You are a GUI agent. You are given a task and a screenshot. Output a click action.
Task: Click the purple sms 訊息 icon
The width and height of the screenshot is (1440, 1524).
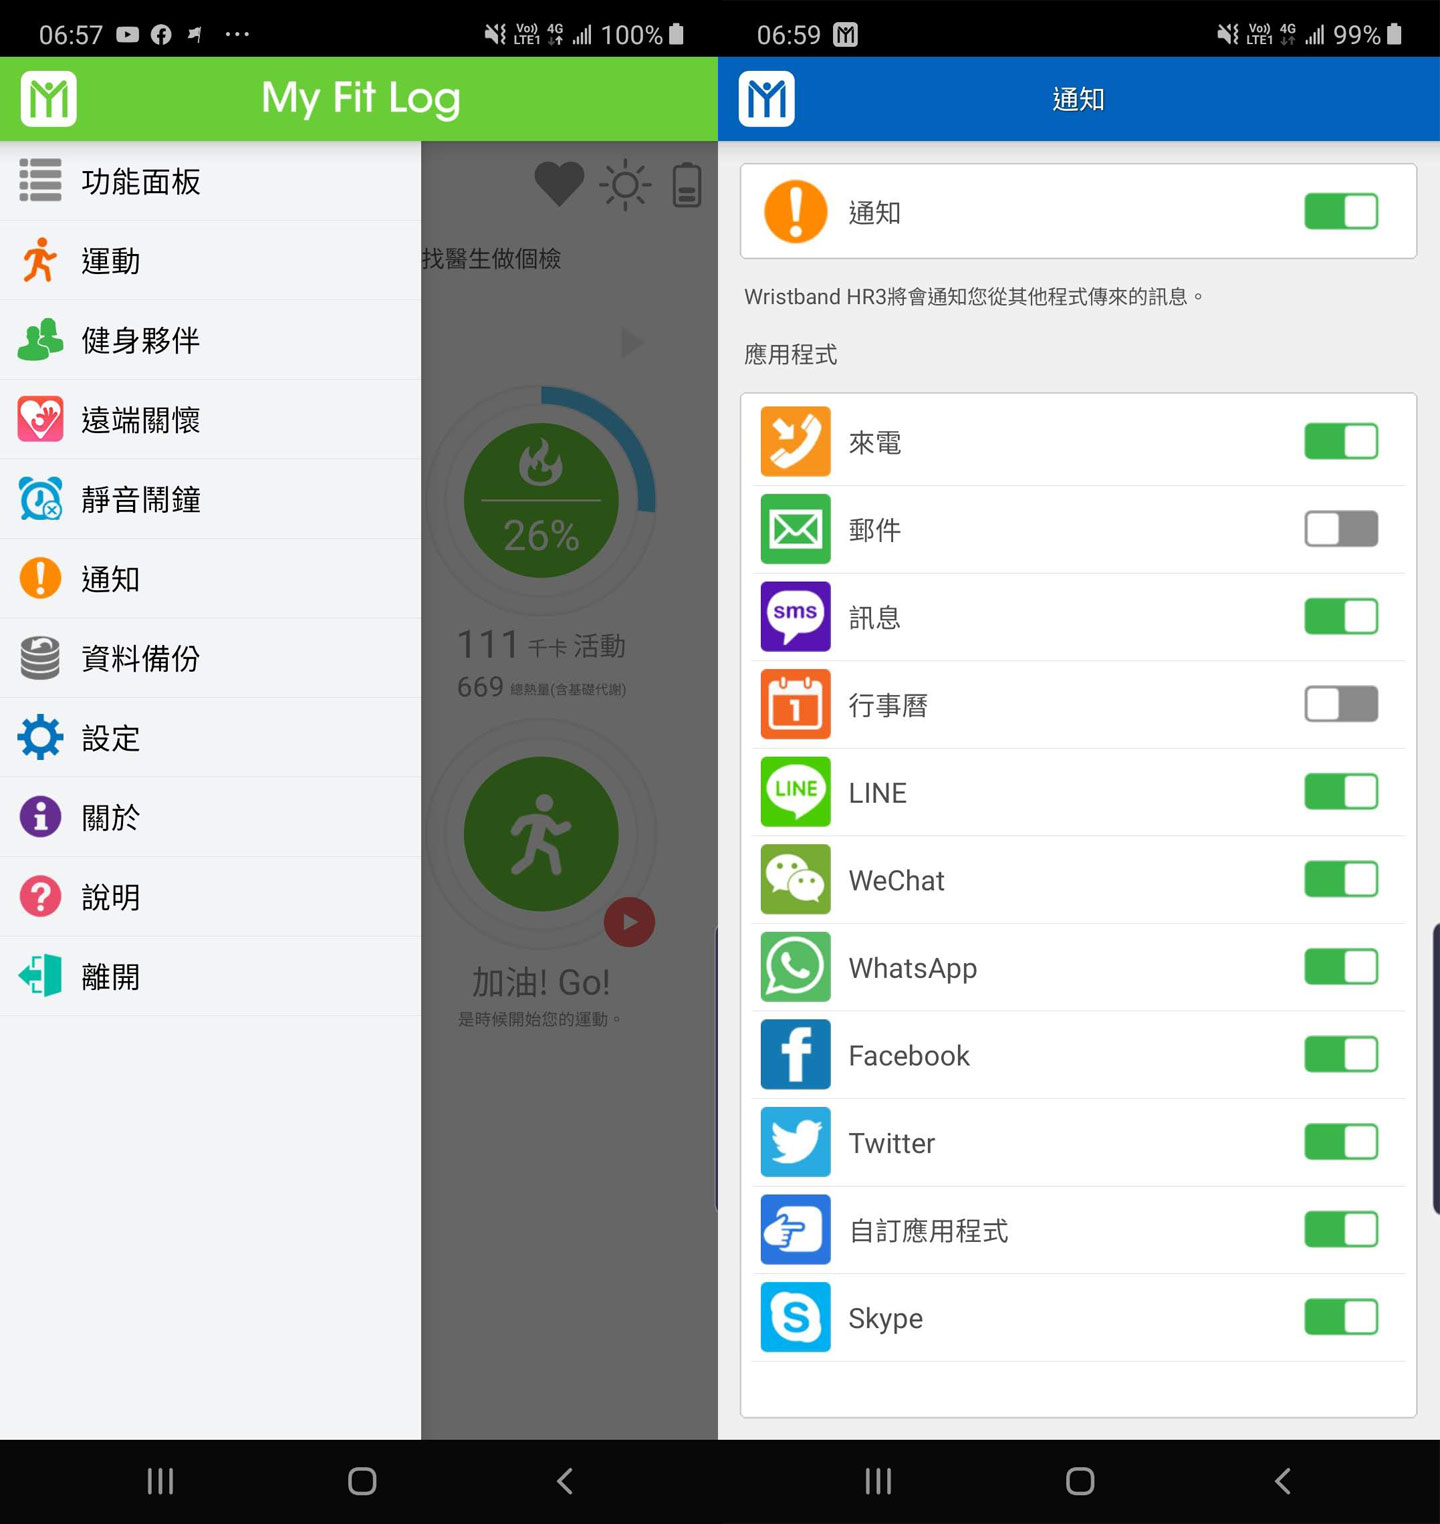click(x=795, y=617)
